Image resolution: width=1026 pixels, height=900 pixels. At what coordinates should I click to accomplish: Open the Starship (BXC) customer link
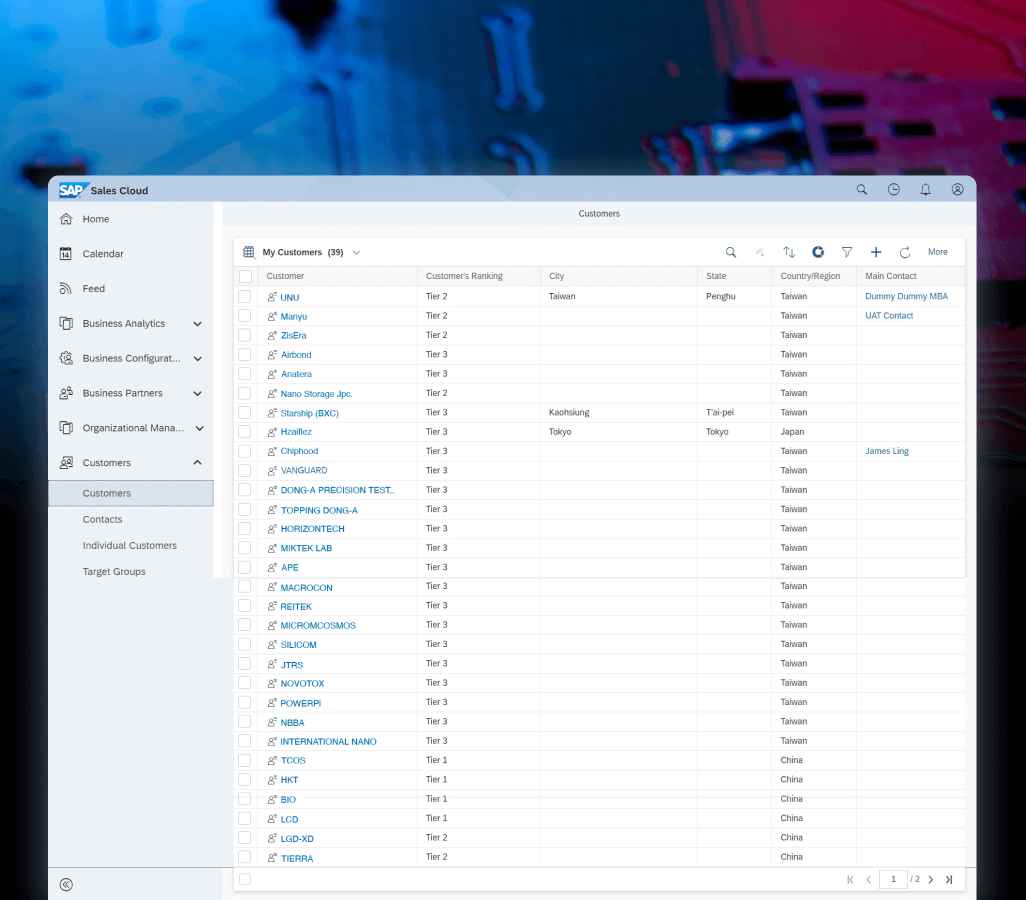(x=310, y=413)
